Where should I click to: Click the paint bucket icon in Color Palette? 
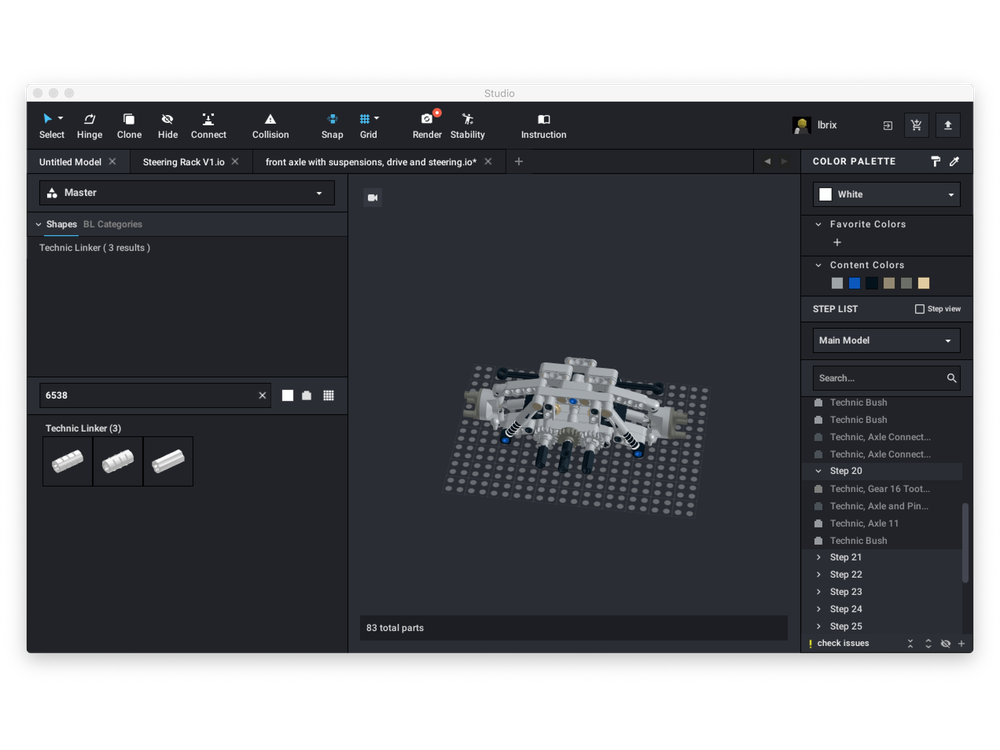coord(936,161)
